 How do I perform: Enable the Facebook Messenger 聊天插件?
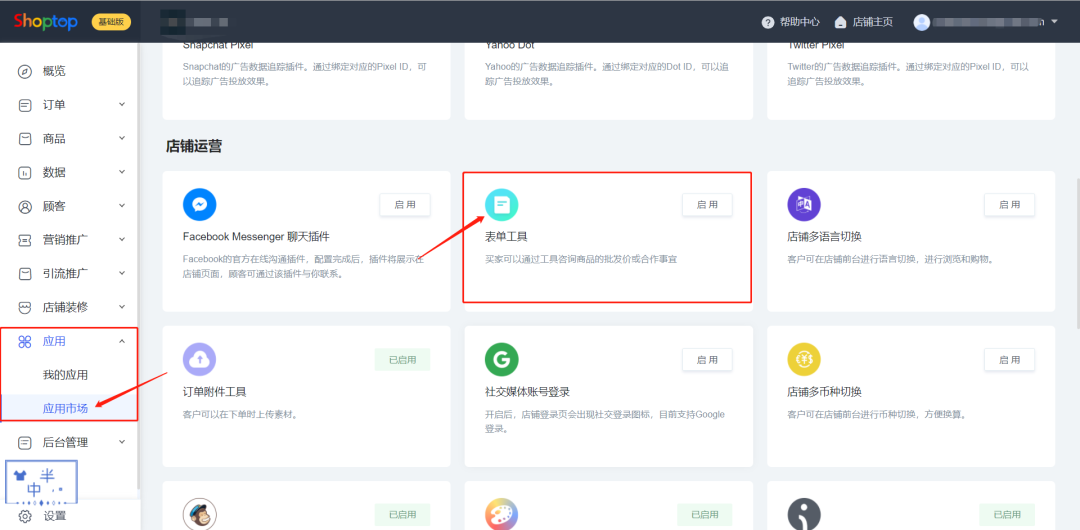click(405, 205)
